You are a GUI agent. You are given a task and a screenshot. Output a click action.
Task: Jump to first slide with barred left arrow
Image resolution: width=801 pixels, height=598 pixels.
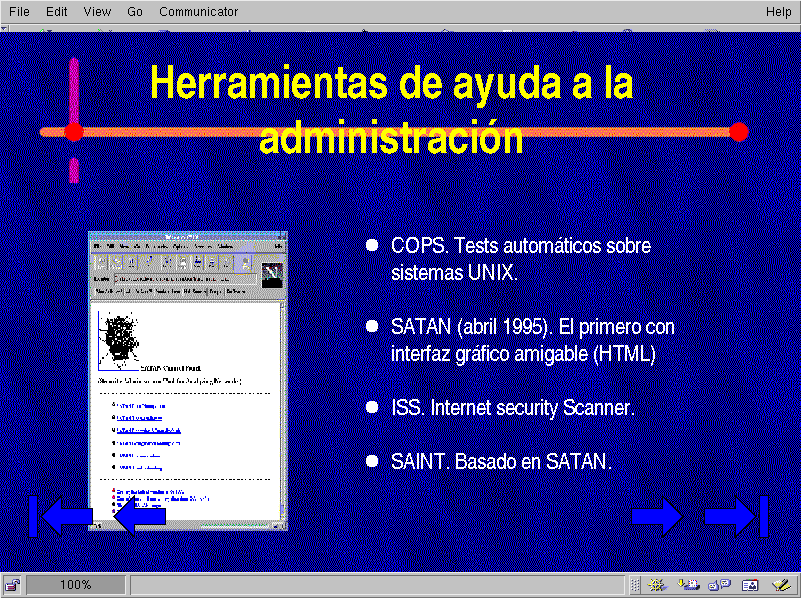(60, 516)
